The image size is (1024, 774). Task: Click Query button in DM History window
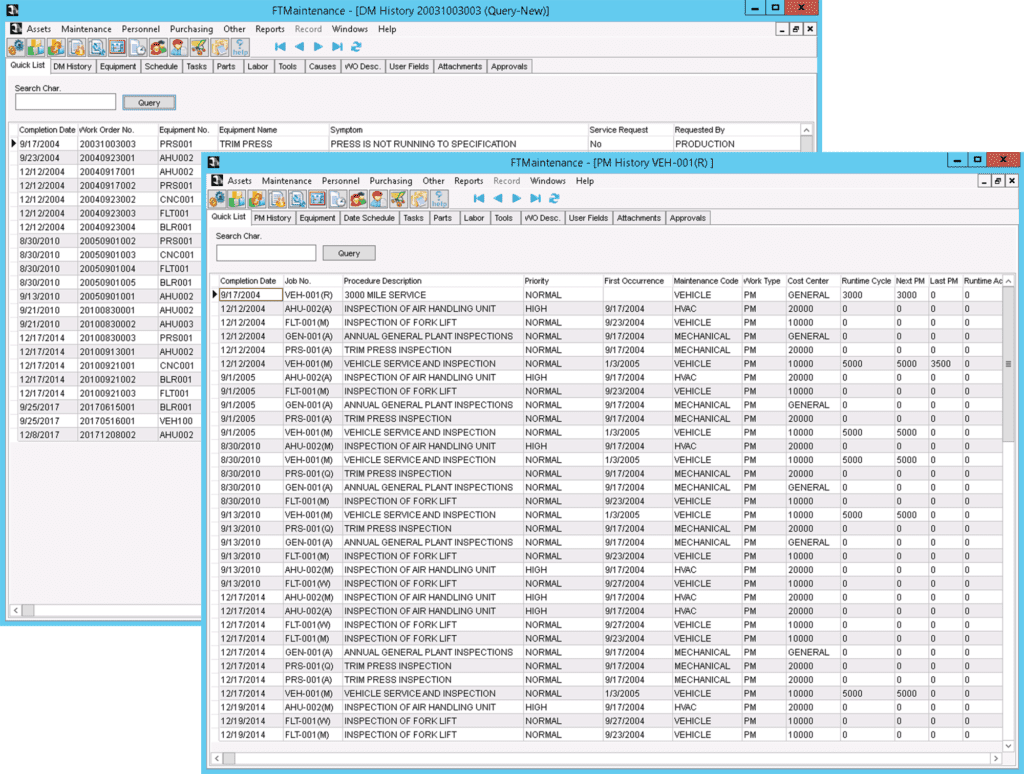pos(149,103)
